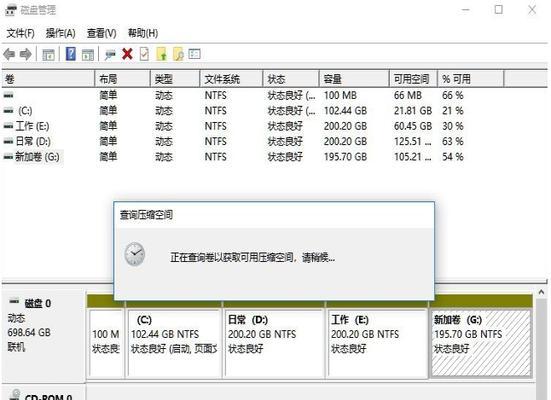Screen dimensions: 551x400
Task: Sort by the 文件系统 column header
Action: tap(232, 79)
